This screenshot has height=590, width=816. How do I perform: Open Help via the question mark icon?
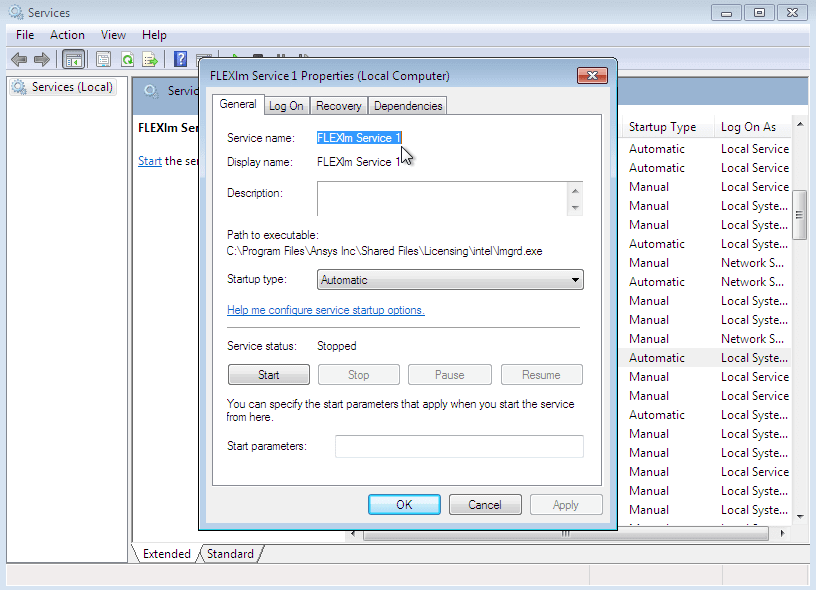[x=180, y=59]
